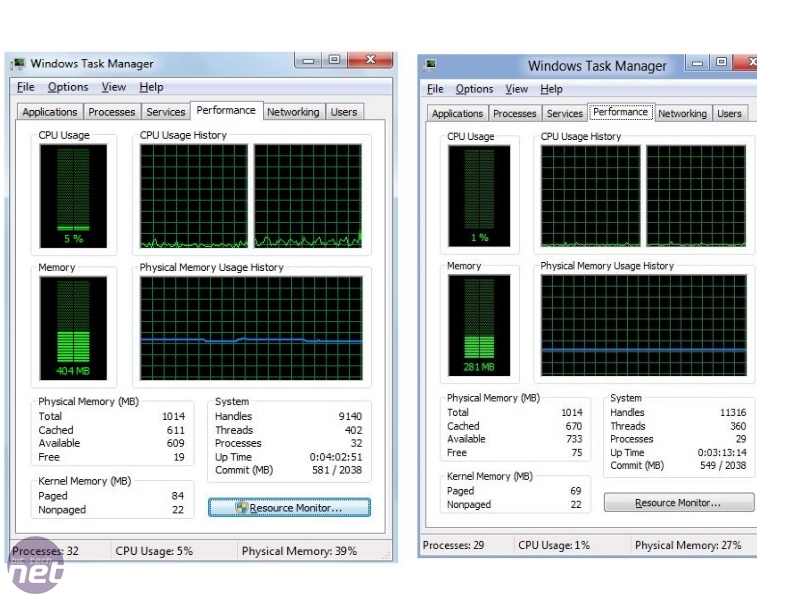800x600 pixels.
Task: Click the "Cached" value 611
Action: point(176,430)
